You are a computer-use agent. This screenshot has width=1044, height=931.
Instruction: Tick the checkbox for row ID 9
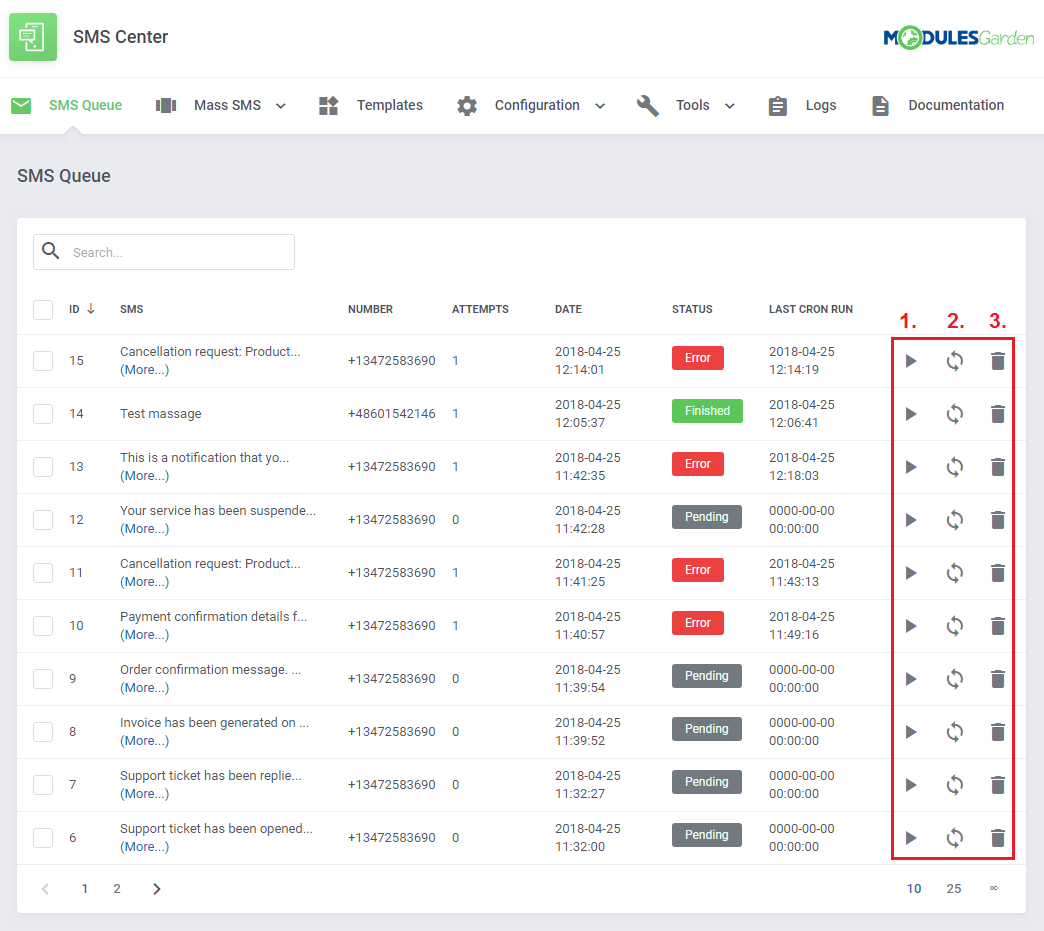click(x=43, y=679)
